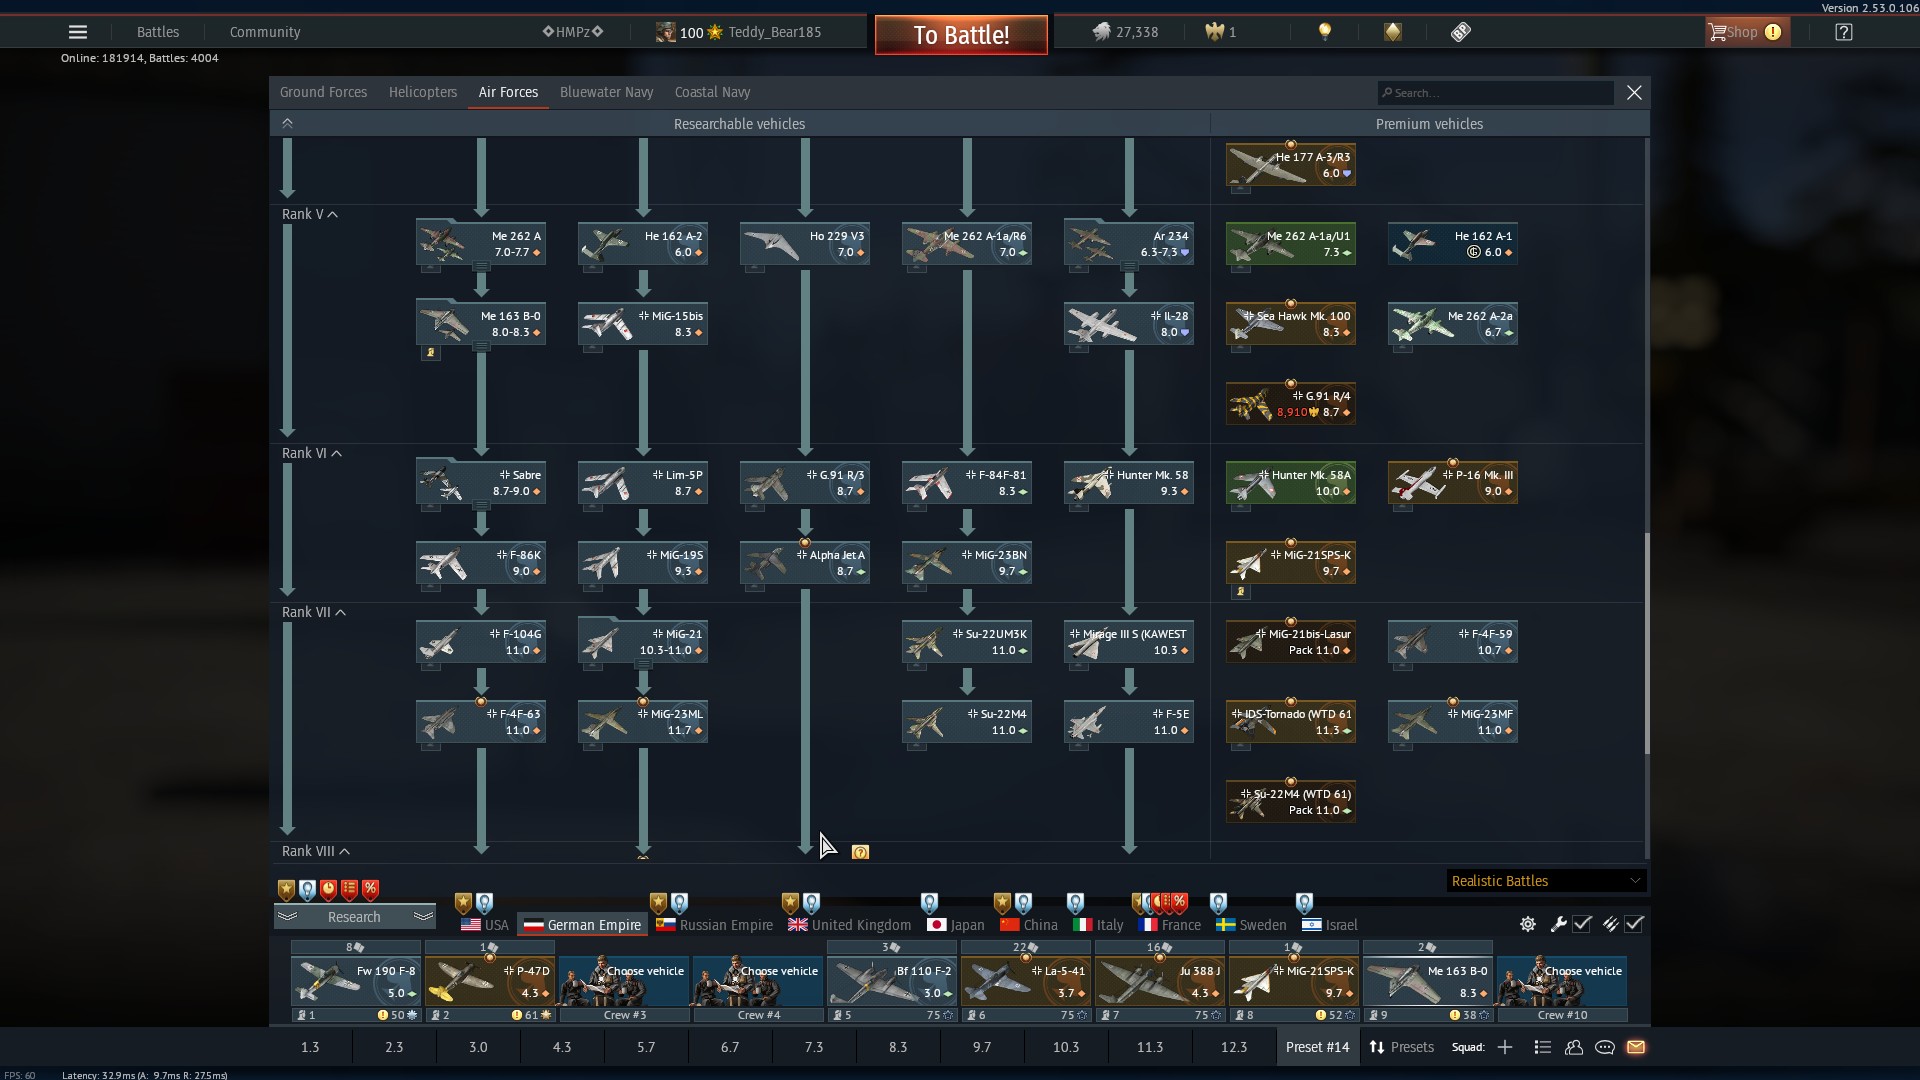
Task: Open the main hamburger menu
Action: 77,32
